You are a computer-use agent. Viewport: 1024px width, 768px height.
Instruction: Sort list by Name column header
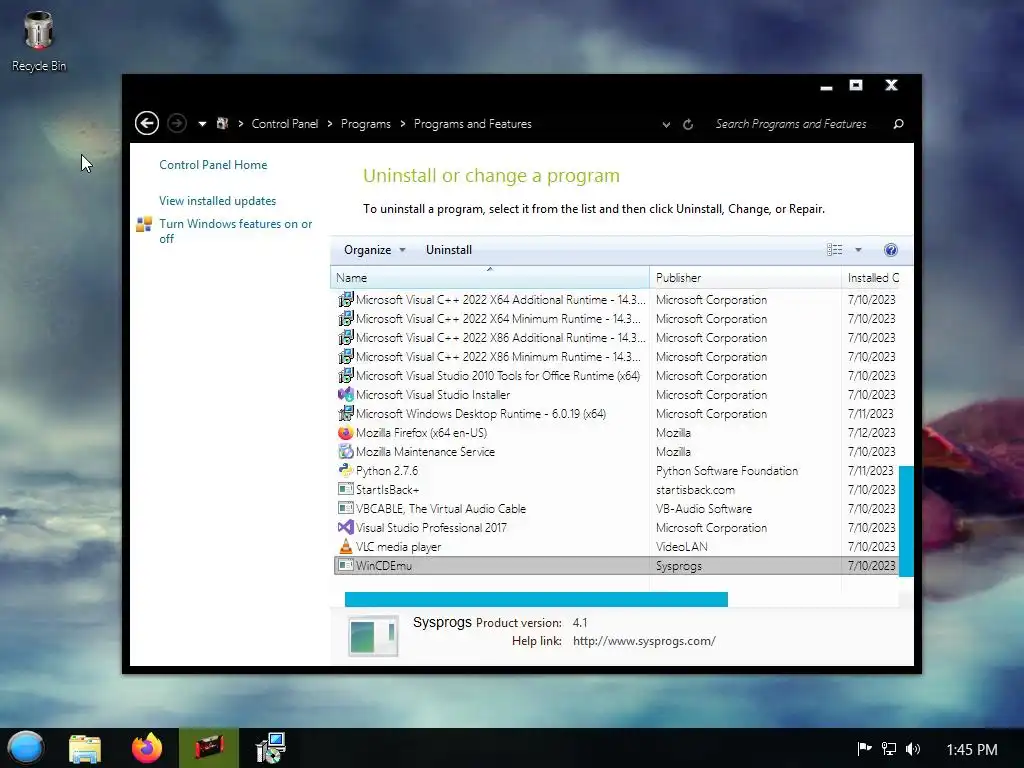click(490, 278)
